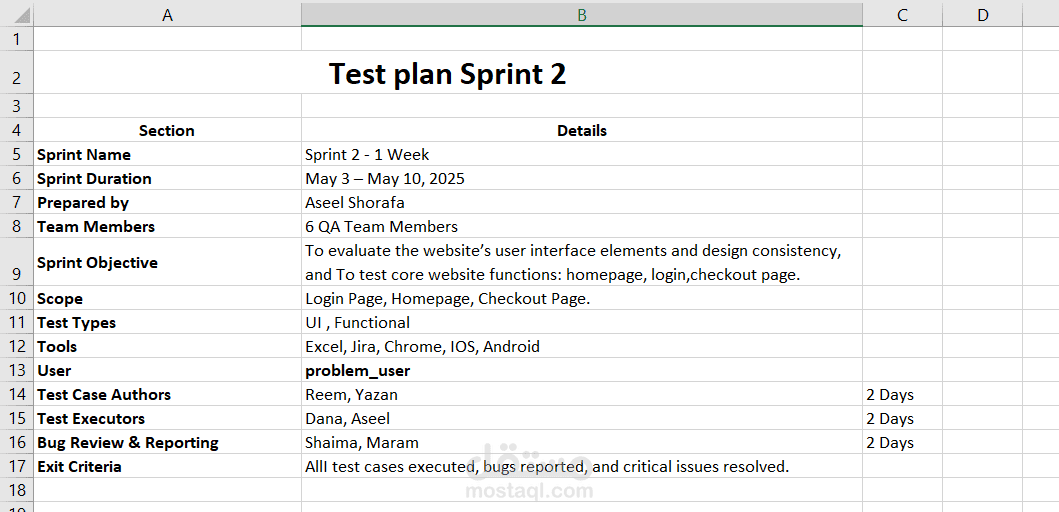The image size is (1059, 512).
Task: Select column D header
Action: pyautogui.click(x=983, y=15)
